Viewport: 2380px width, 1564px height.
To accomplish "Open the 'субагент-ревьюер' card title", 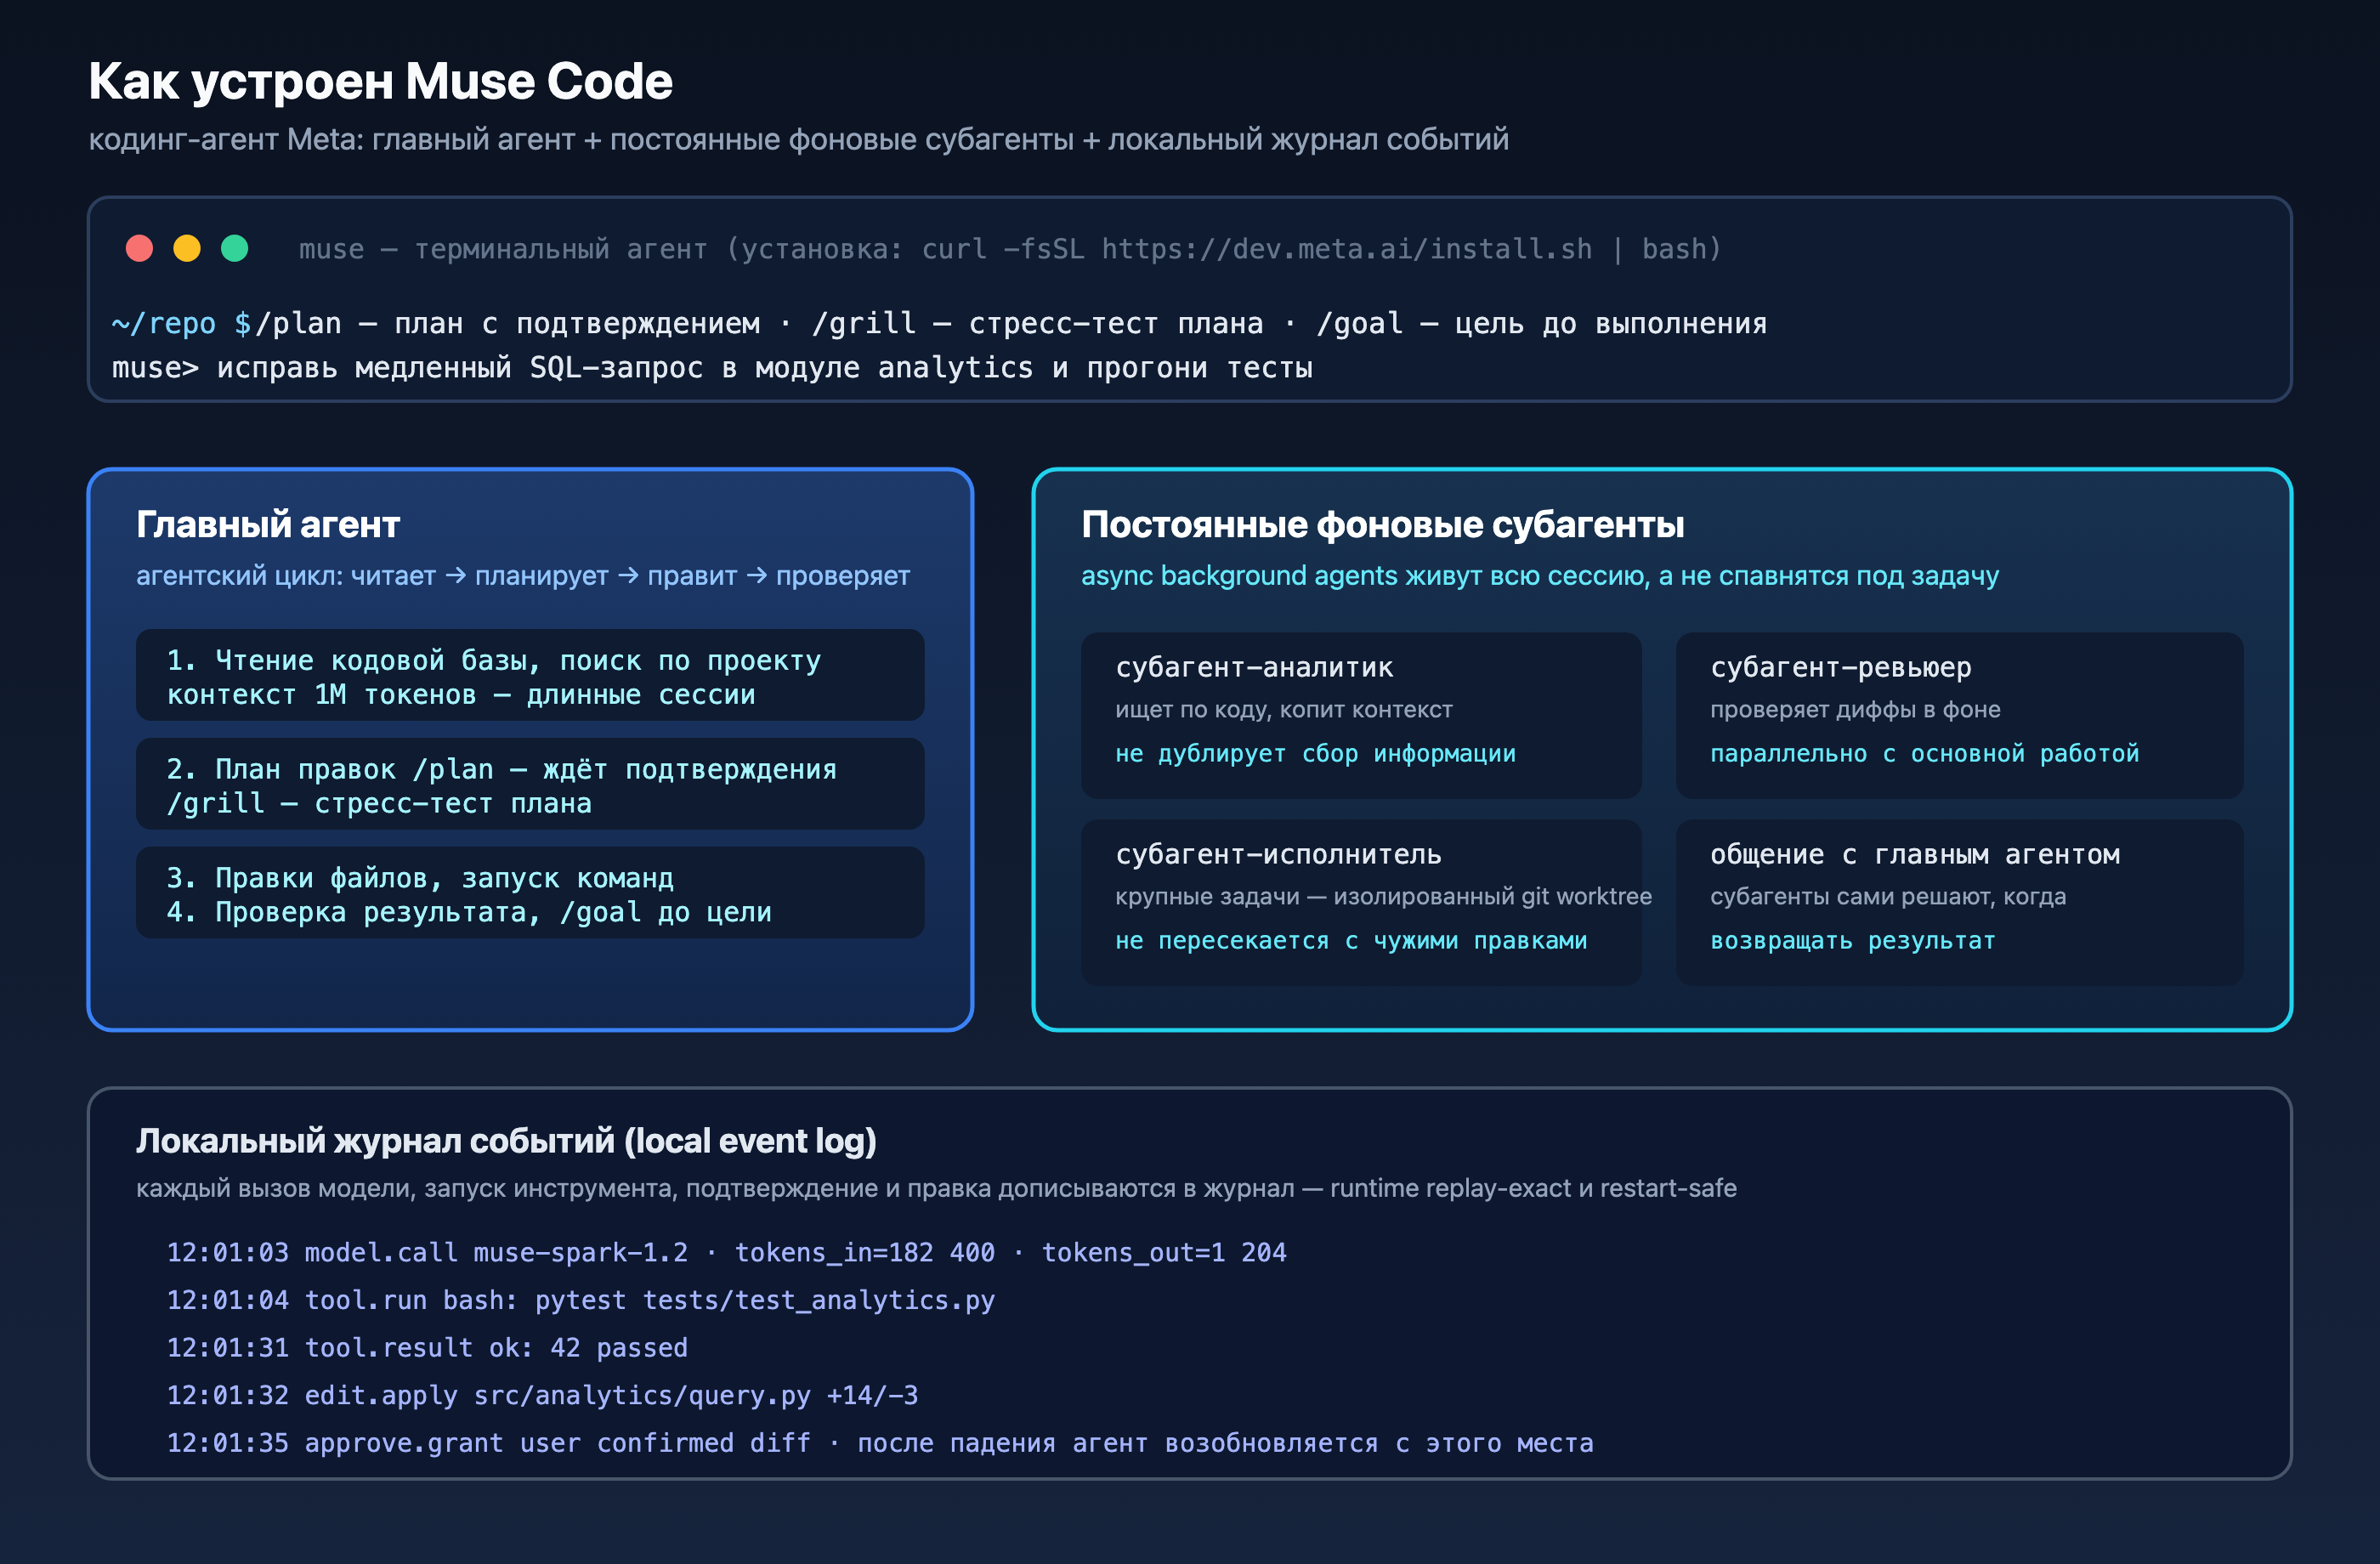I will 1841,667.
